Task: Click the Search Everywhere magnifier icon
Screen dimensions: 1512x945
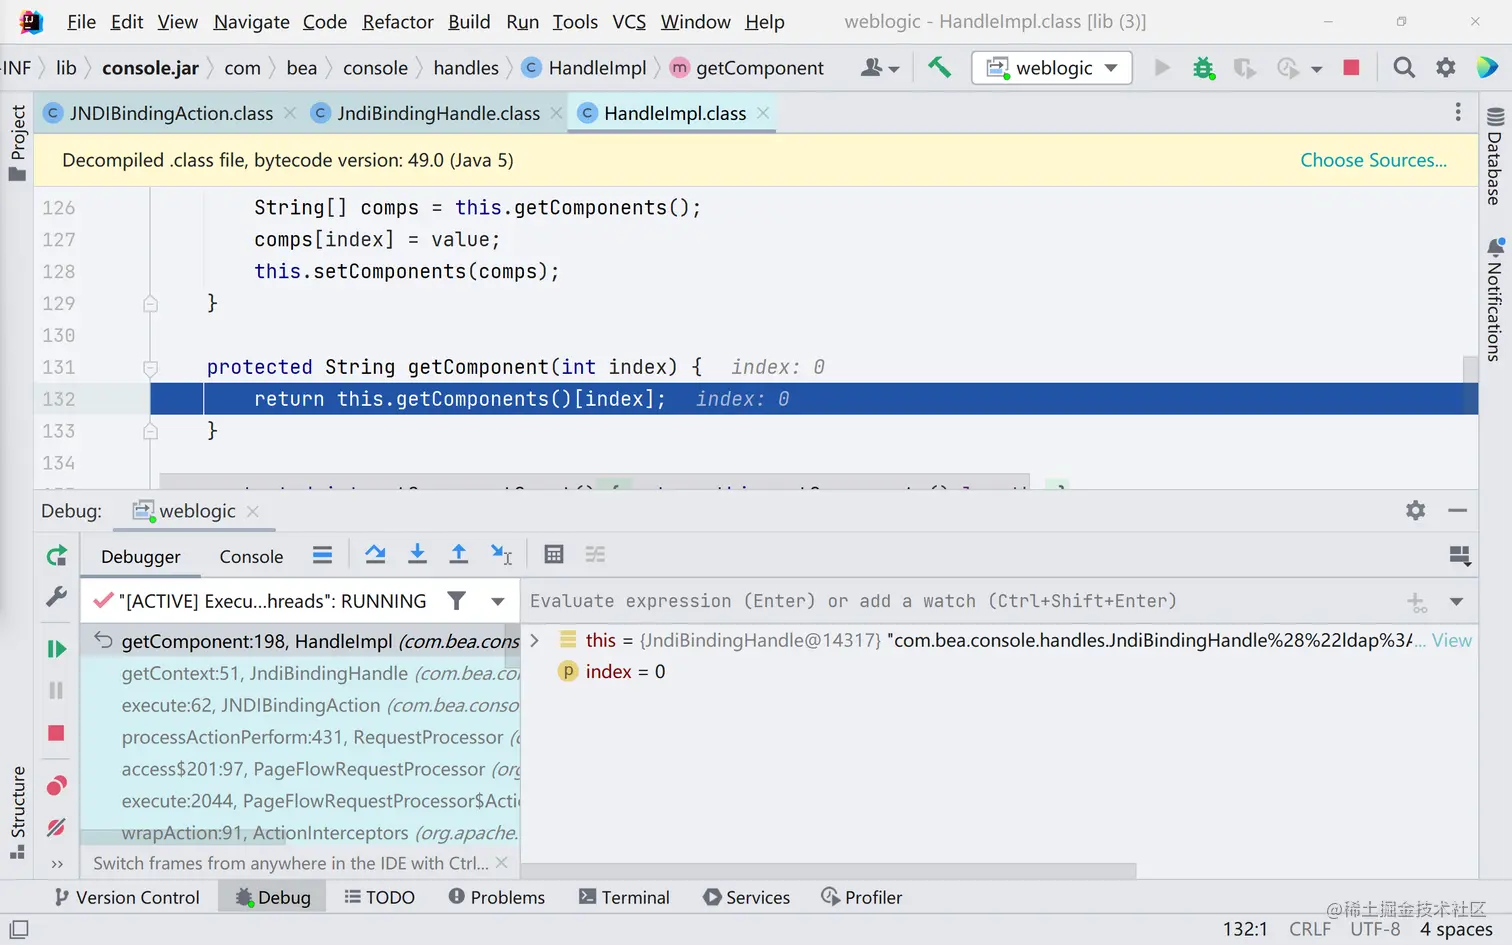Action: pyautogui.click(x=1404, y=67)
